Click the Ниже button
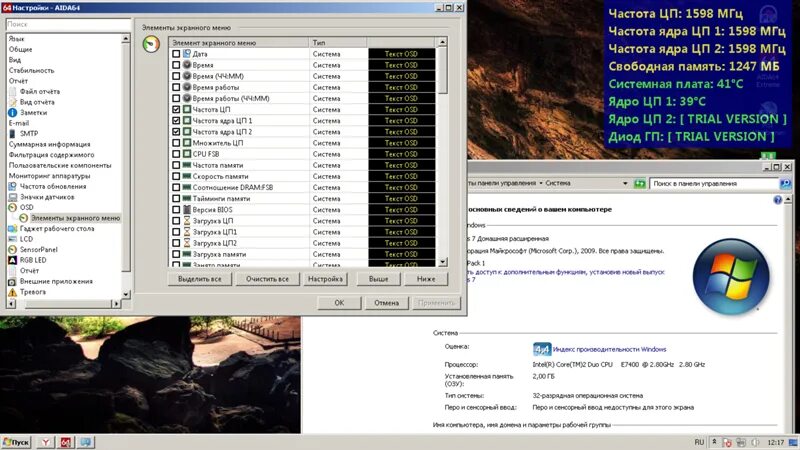The height and width of the screenshot is (450, 800). [x=426, y=279]
